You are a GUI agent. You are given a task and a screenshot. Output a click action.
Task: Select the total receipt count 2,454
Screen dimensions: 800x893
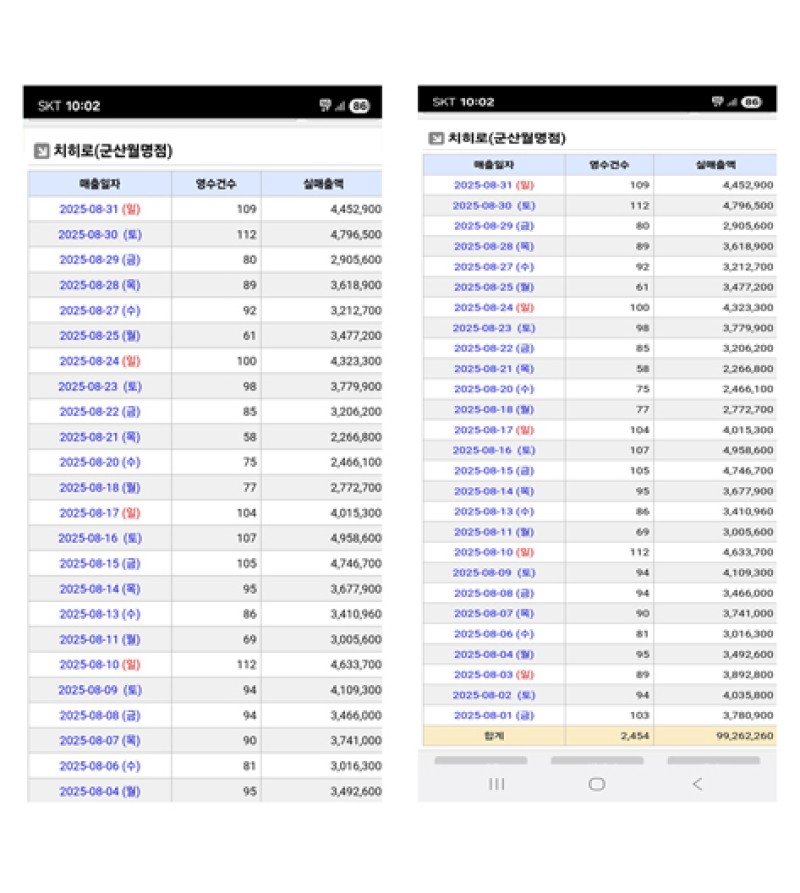point(635,736)
